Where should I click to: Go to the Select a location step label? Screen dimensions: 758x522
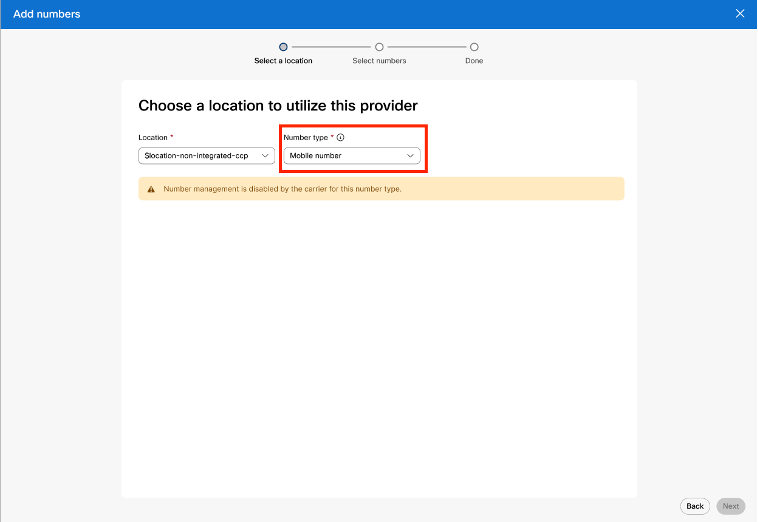tap(283, 61)
